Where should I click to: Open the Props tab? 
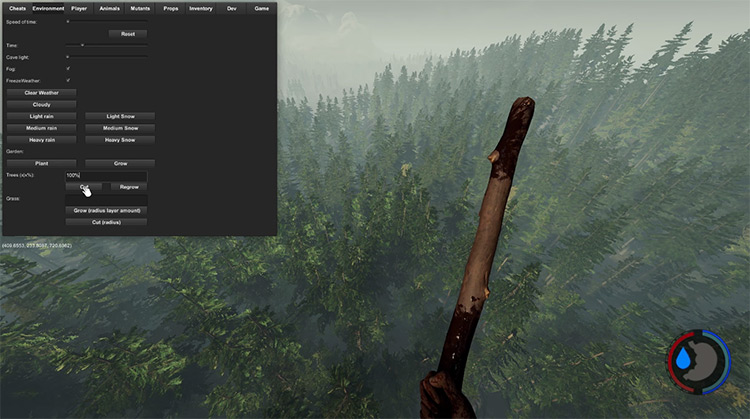(x=171, y=9)
